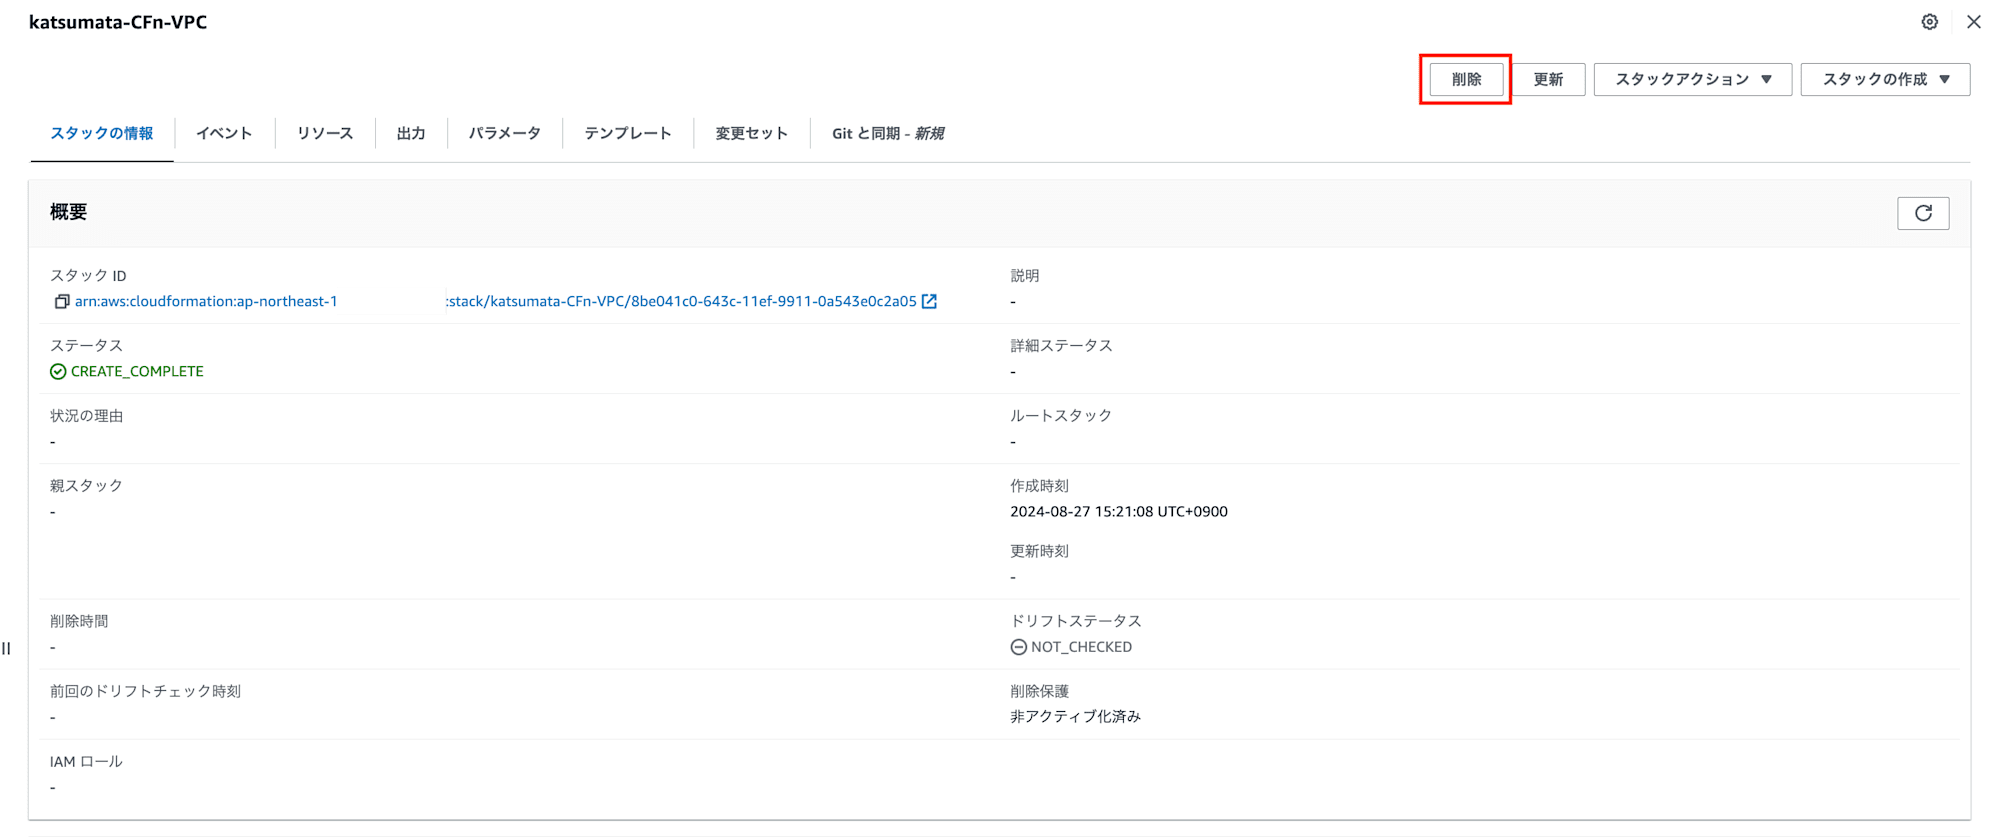The width and height of the screenshot is (2000, 837).
Task: Open stack ID external link icon
Action: [929, 301]
